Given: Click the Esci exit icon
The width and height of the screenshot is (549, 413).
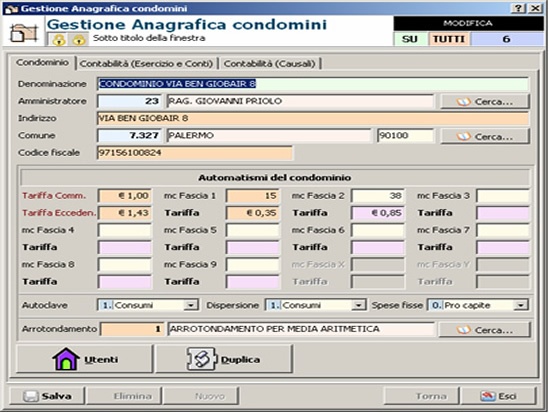Looking at the screenshot, I should point(488,396).
